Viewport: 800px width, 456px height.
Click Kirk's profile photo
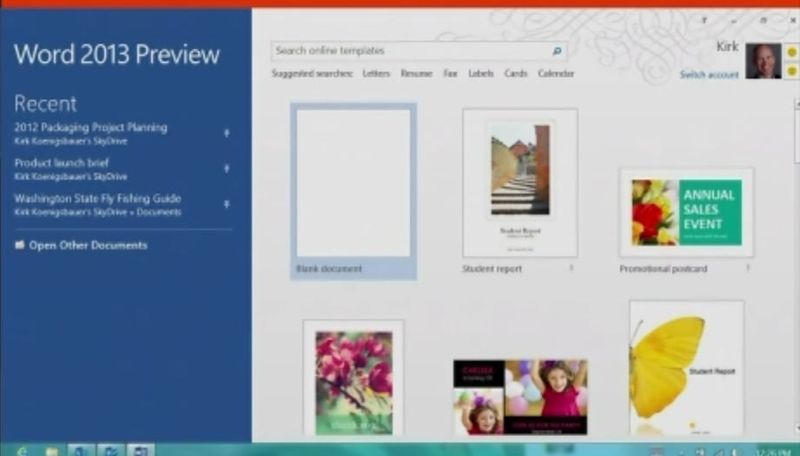(x=763, y=61)
